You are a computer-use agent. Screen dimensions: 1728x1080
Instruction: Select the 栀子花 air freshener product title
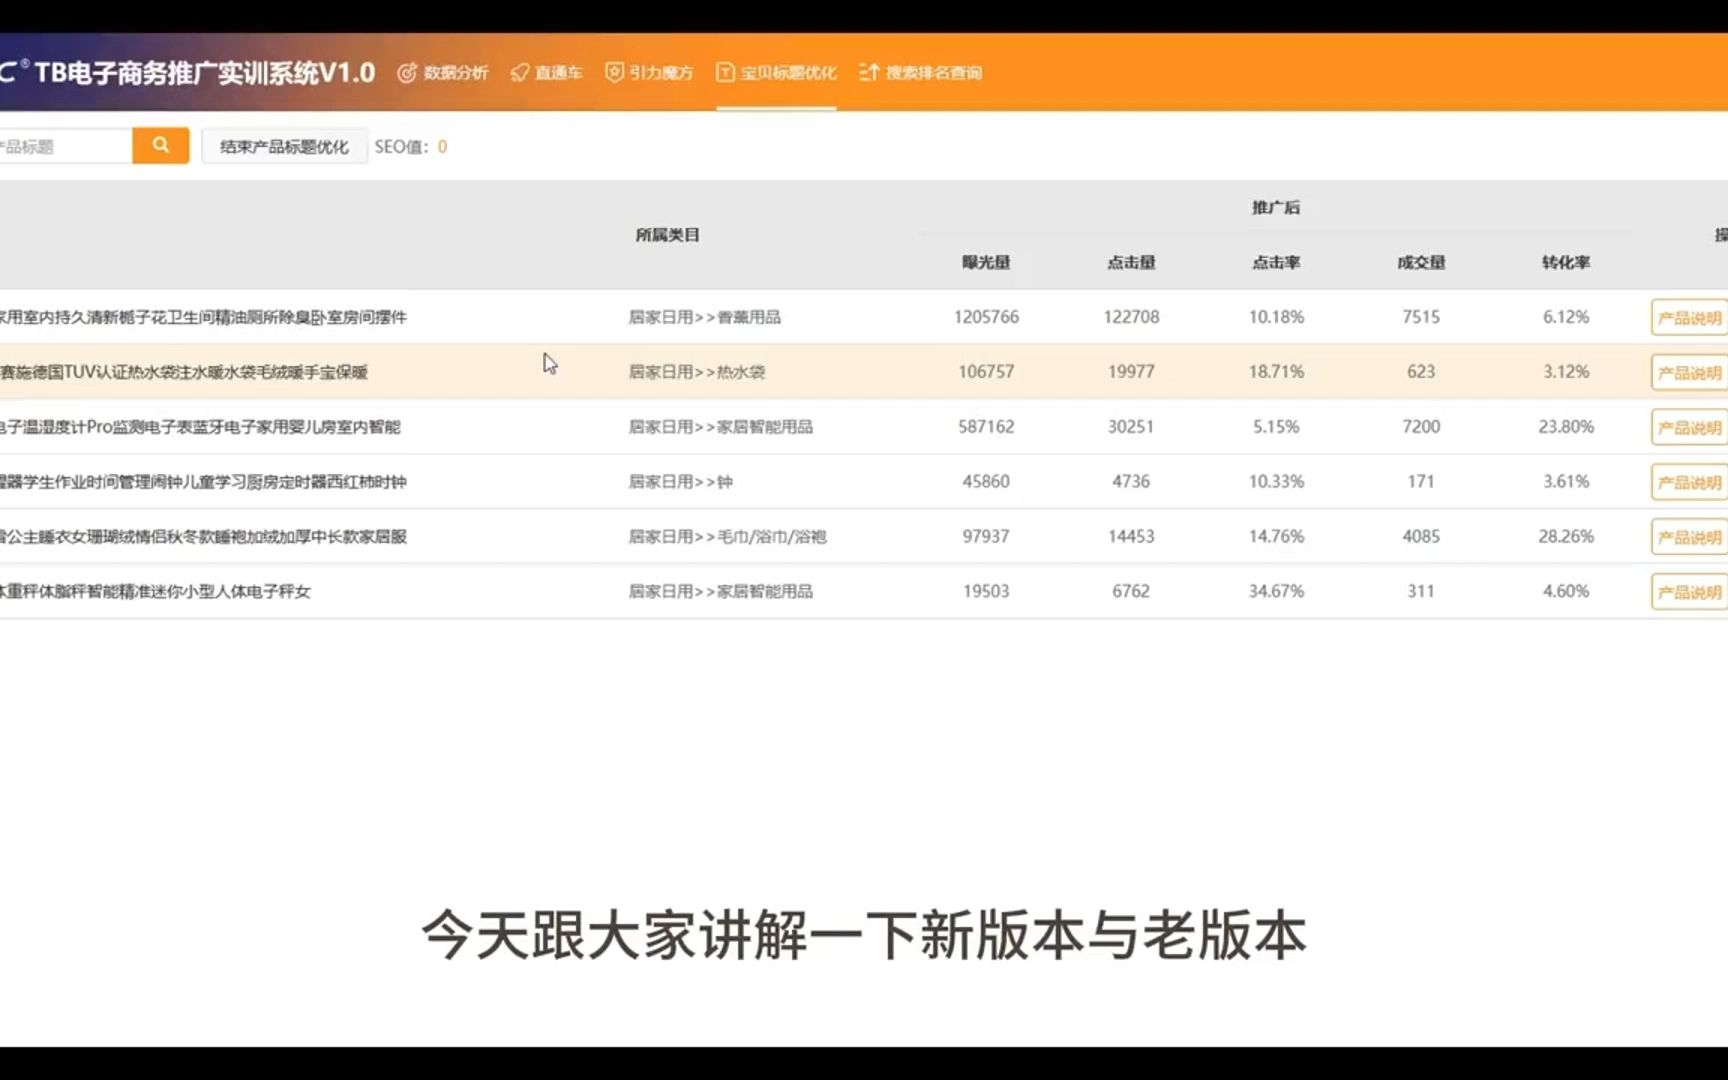point(203,317)
